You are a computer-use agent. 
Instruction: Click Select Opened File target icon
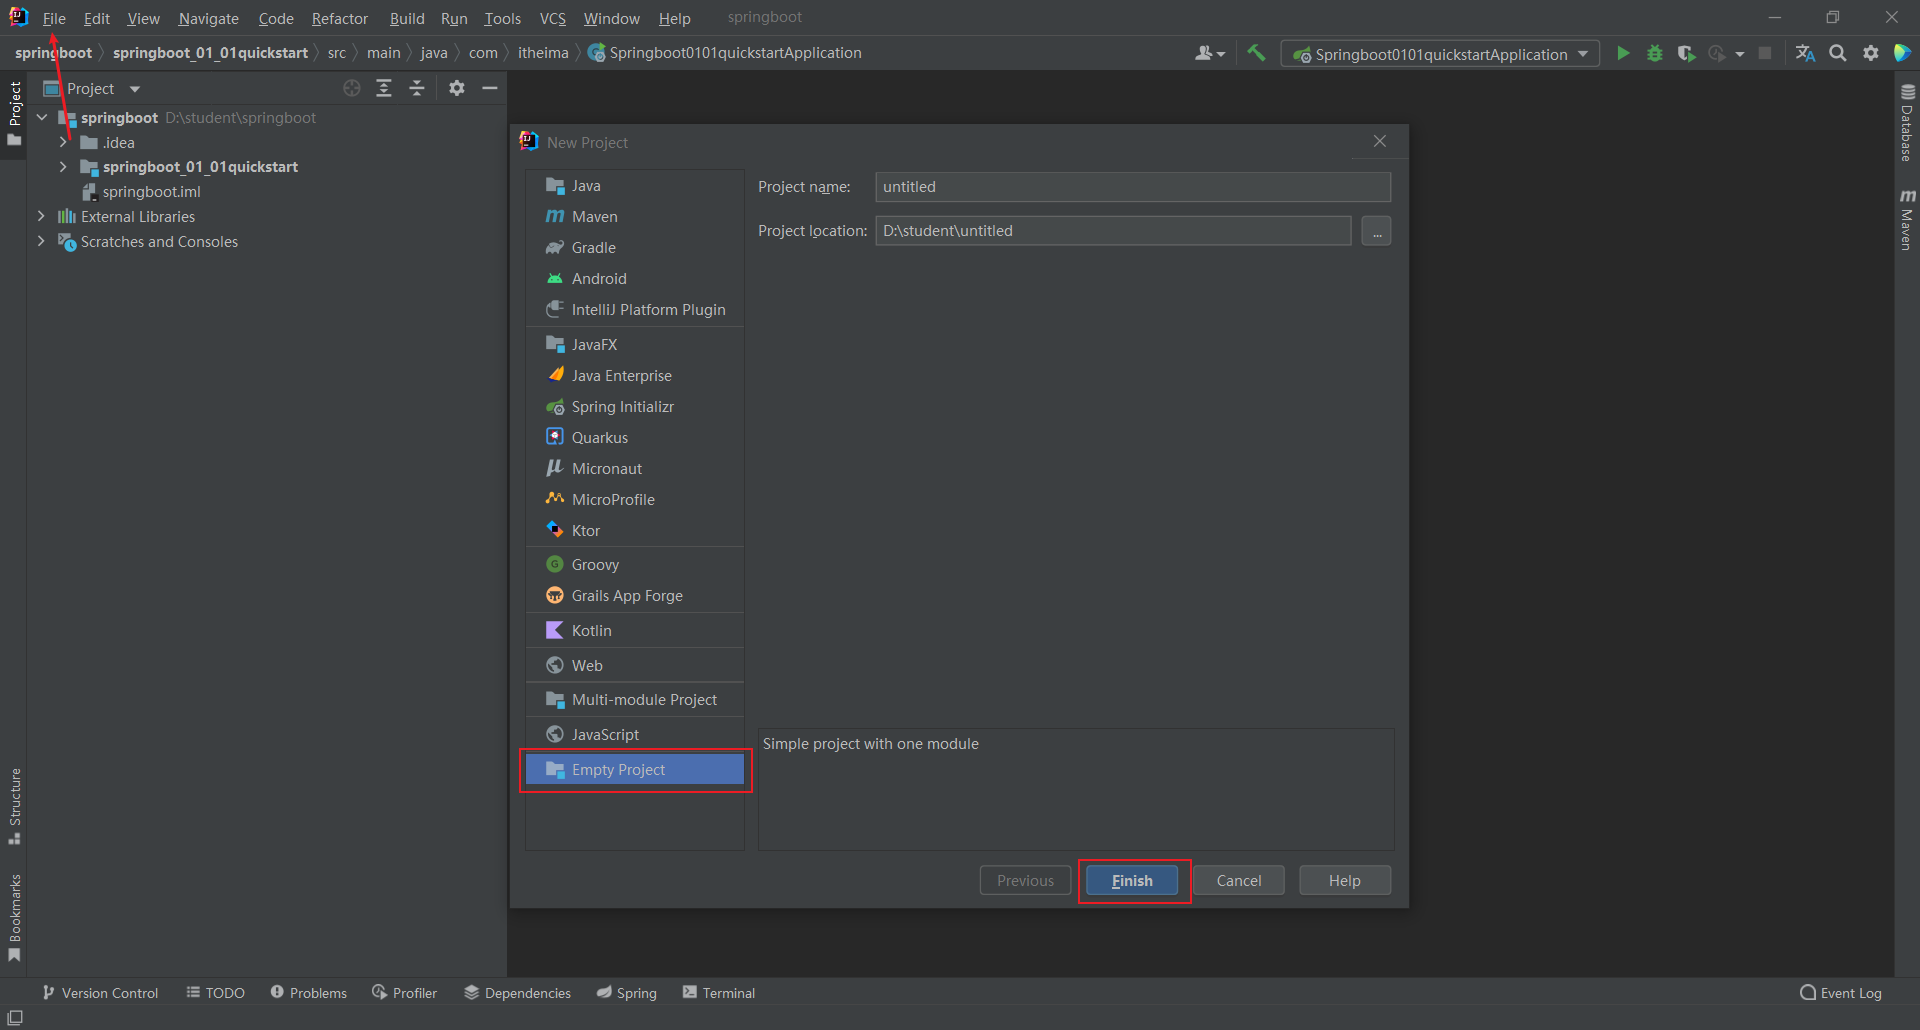[x=351, y=88]
